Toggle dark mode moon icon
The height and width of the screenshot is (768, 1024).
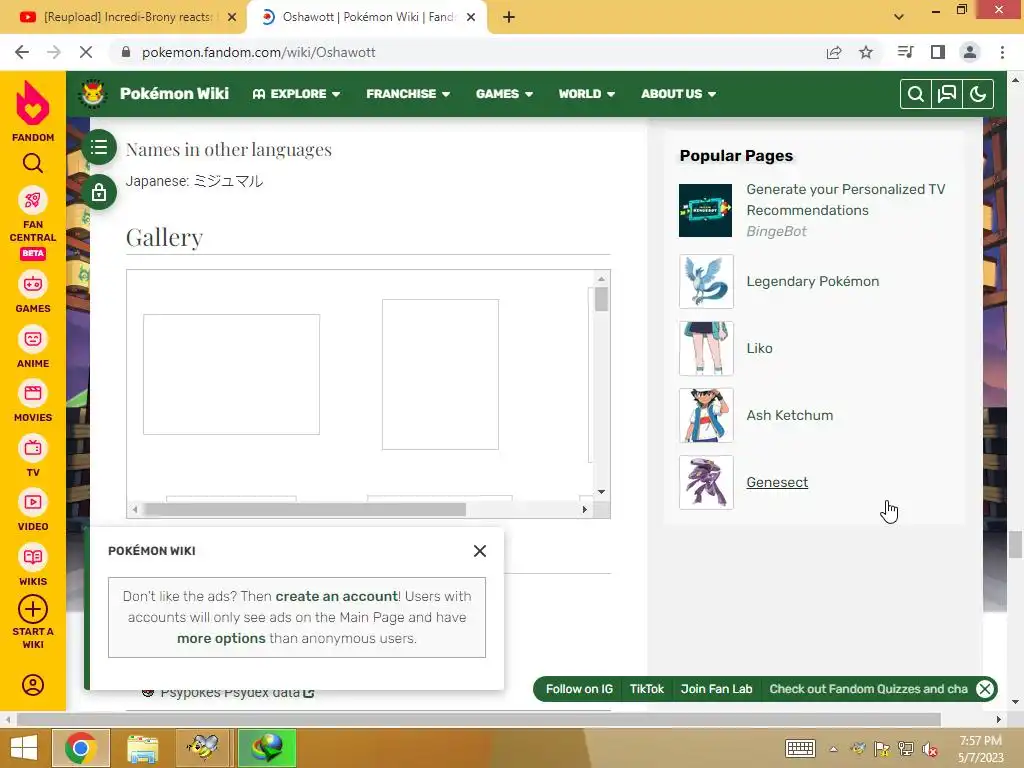[978, 94]
